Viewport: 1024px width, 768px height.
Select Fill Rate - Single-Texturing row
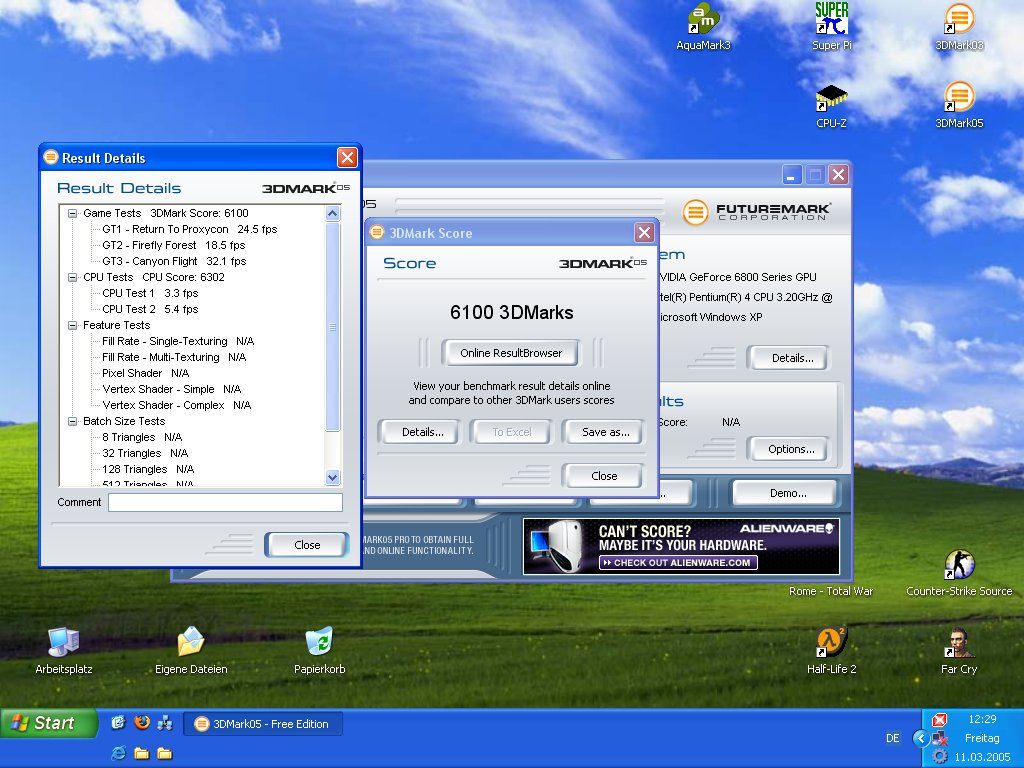click(178, 342)
